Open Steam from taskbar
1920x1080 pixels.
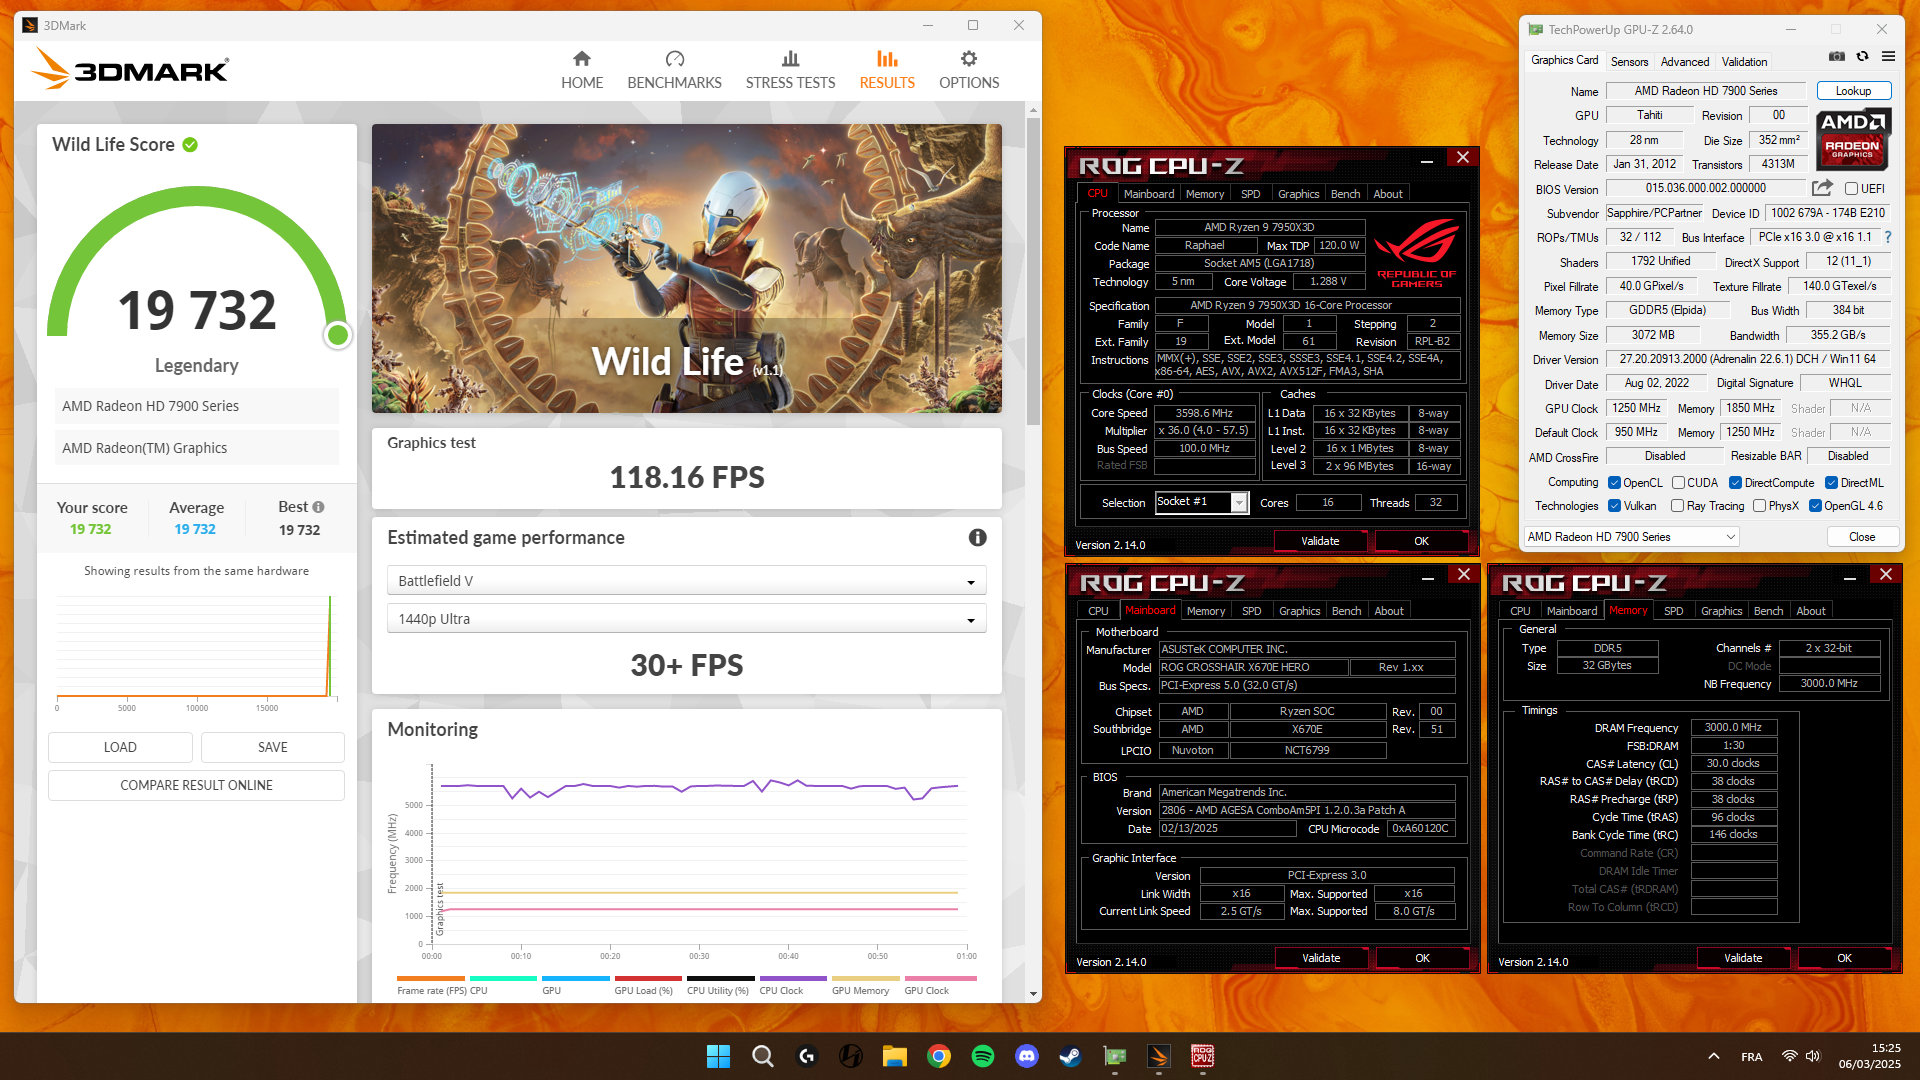click(1070, 1056)
